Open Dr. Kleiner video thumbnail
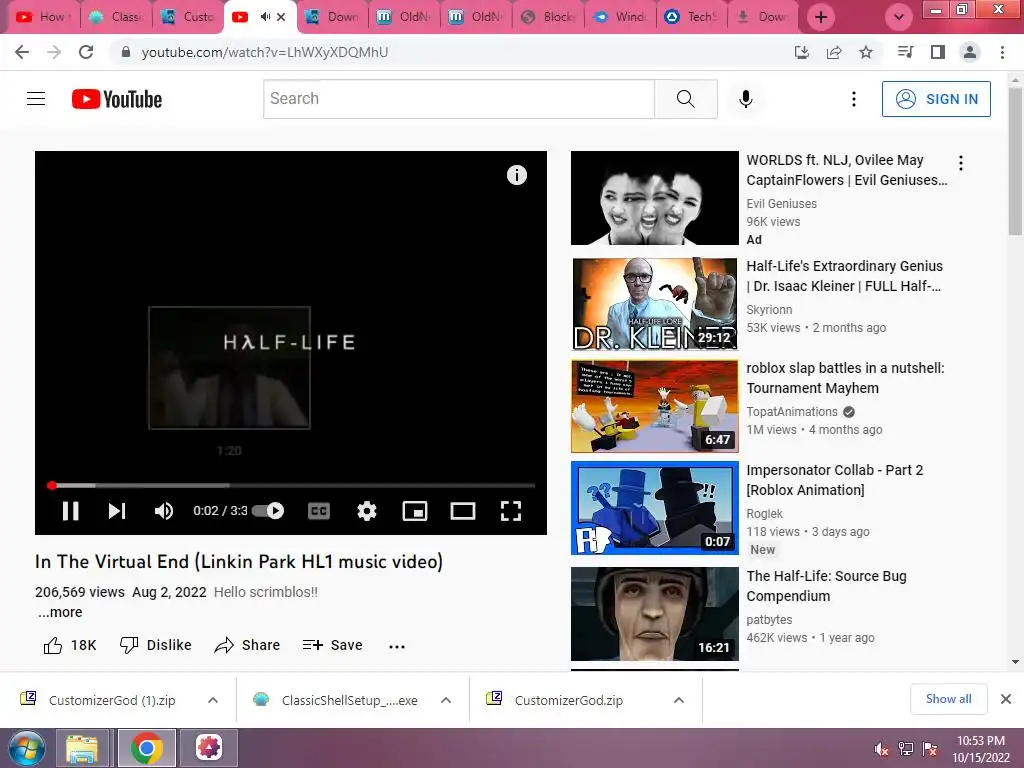Image resolution: width=1024 pixels, height=768 pixels. 654,304
